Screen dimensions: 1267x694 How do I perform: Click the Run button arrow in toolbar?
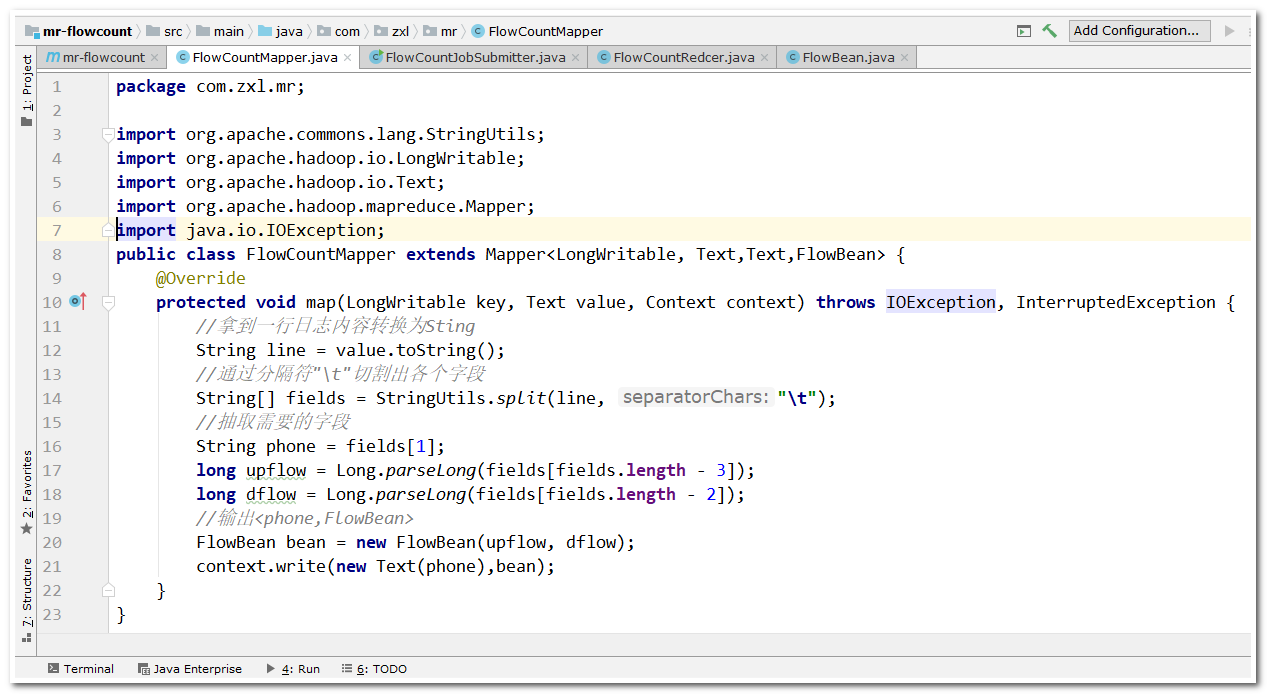click(x=1229, y=31)
